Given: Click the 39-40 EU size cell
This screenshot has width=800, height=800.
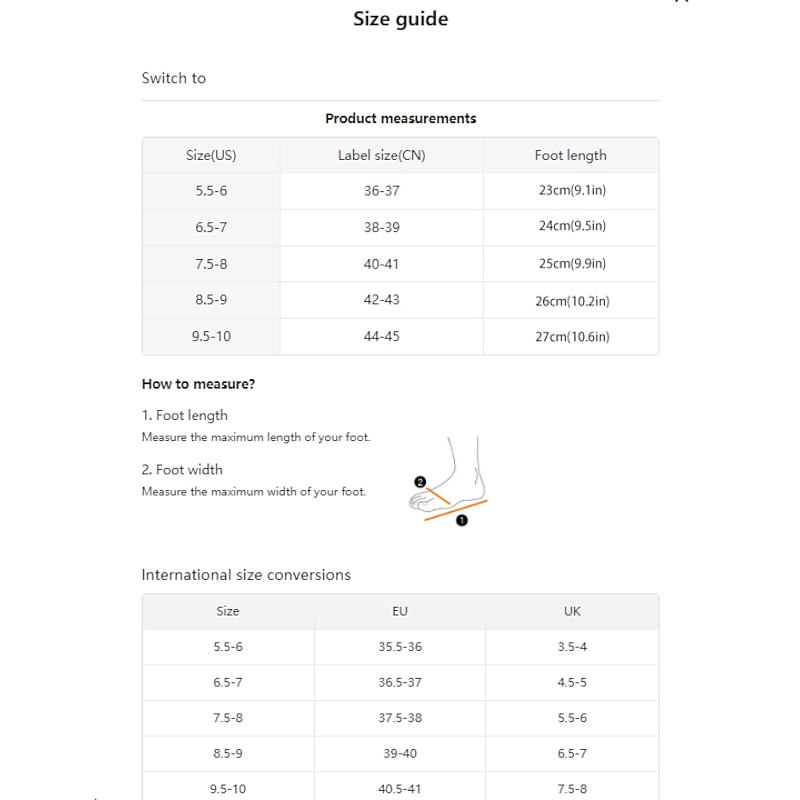Looking at the screenshot, I should pyautogui.click(x=400, y=753).
